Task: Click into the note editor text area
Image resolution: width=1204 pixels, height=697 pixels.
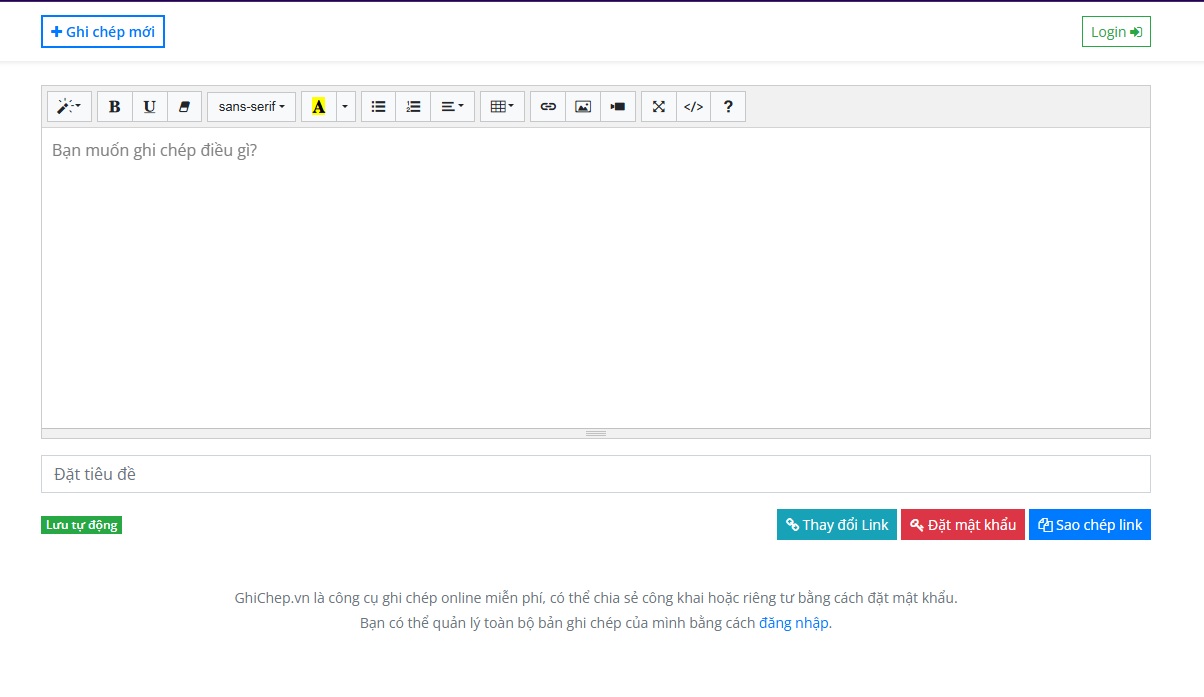Action: [x=596, y=278]
